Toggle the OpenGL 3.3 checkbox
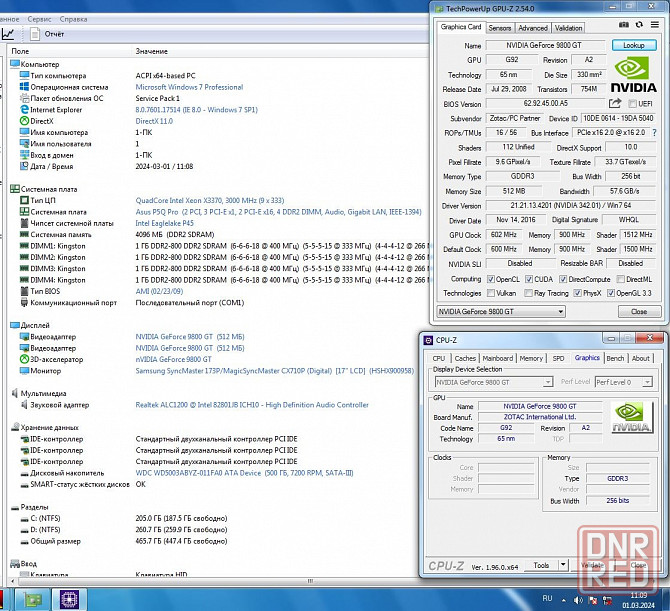 [x=611, y=293]
